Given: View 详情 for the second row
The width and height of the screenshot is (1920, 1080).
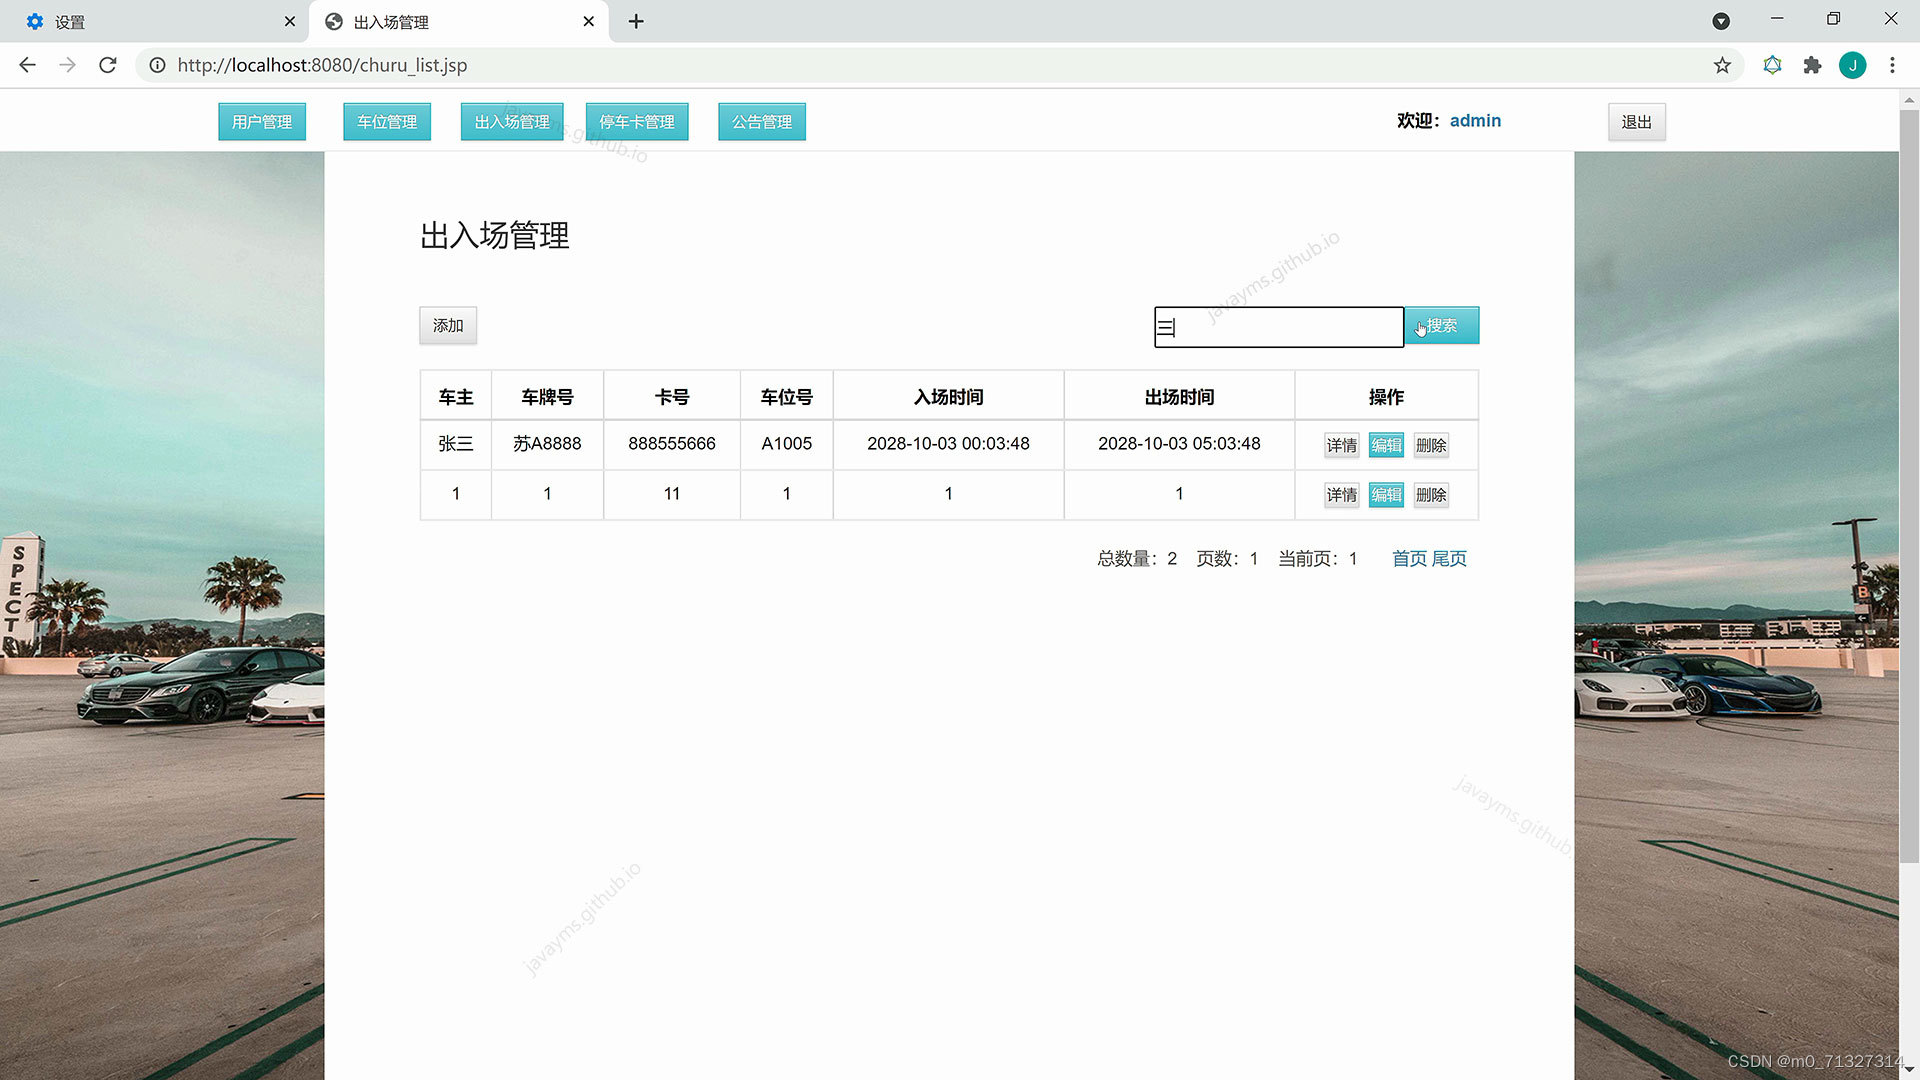Looking at the screenshot, I should (x=1341, y=495).
